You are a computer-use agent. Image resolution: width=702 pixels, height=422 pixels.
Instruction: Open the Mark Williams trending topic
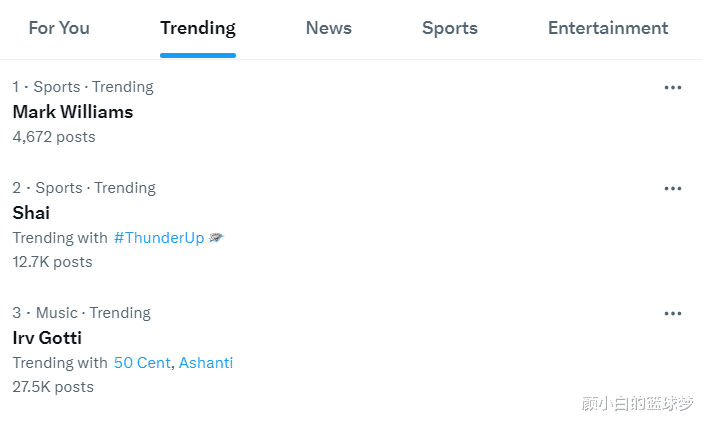(73, 112)
